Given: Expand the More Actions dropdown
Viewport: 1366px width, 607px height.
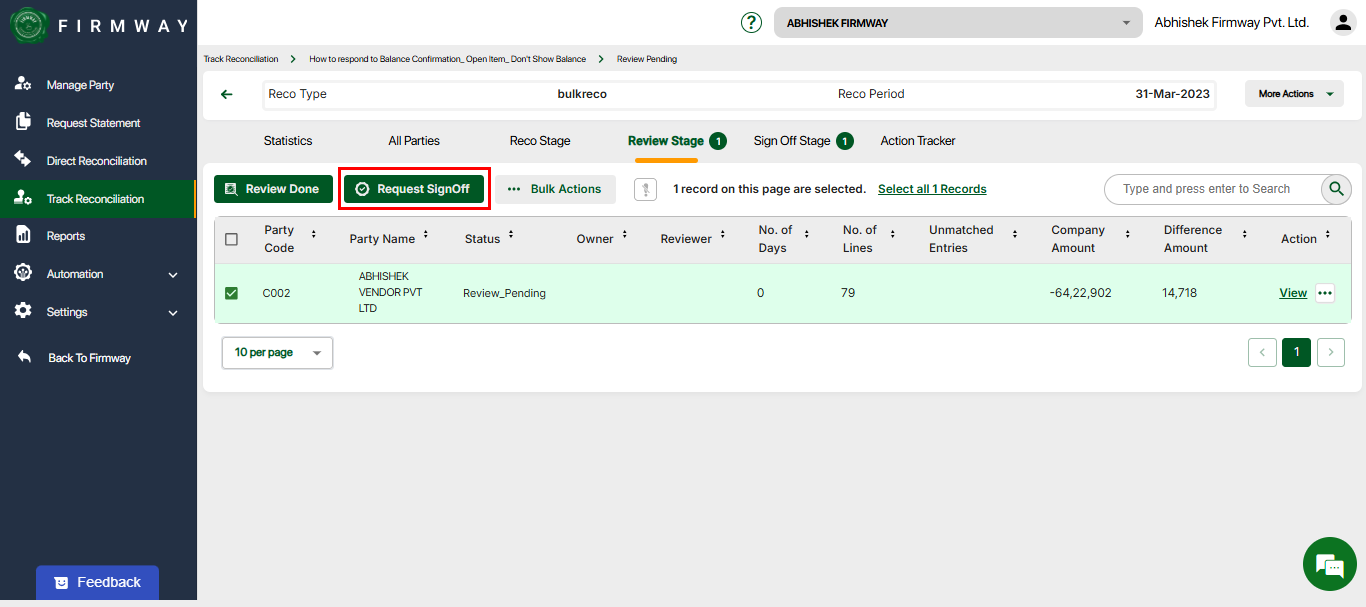Looking at the screenshot, I should pos(1294,94).
